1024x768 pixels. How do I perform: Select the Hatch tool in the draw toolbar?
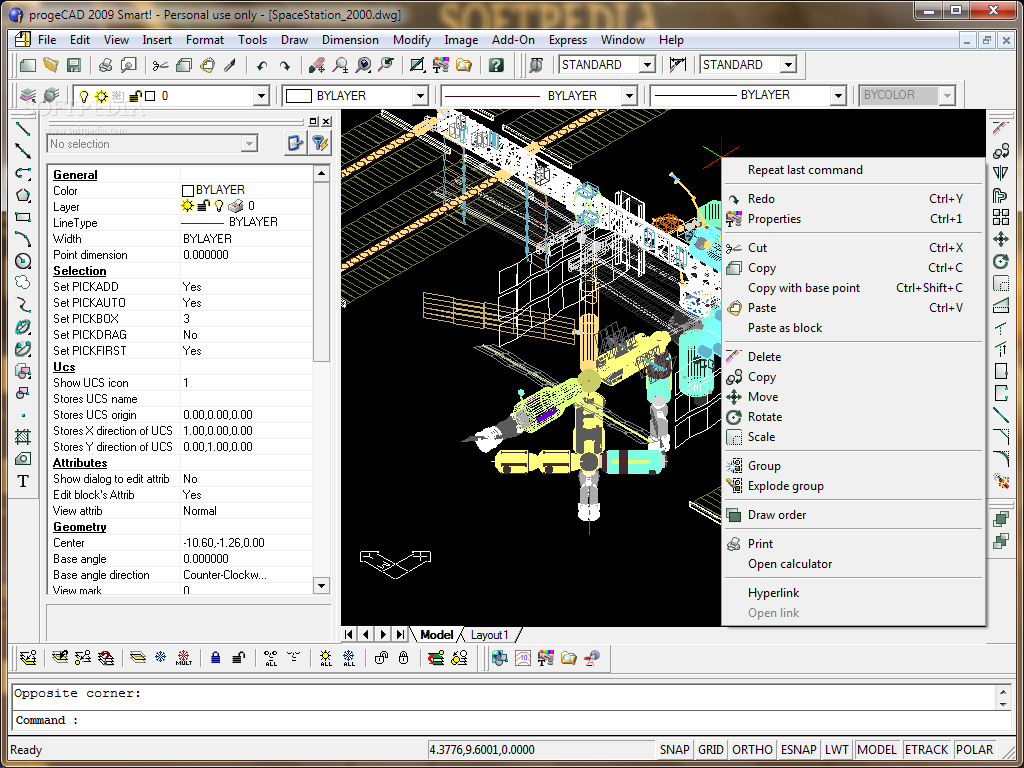[23, 436]
